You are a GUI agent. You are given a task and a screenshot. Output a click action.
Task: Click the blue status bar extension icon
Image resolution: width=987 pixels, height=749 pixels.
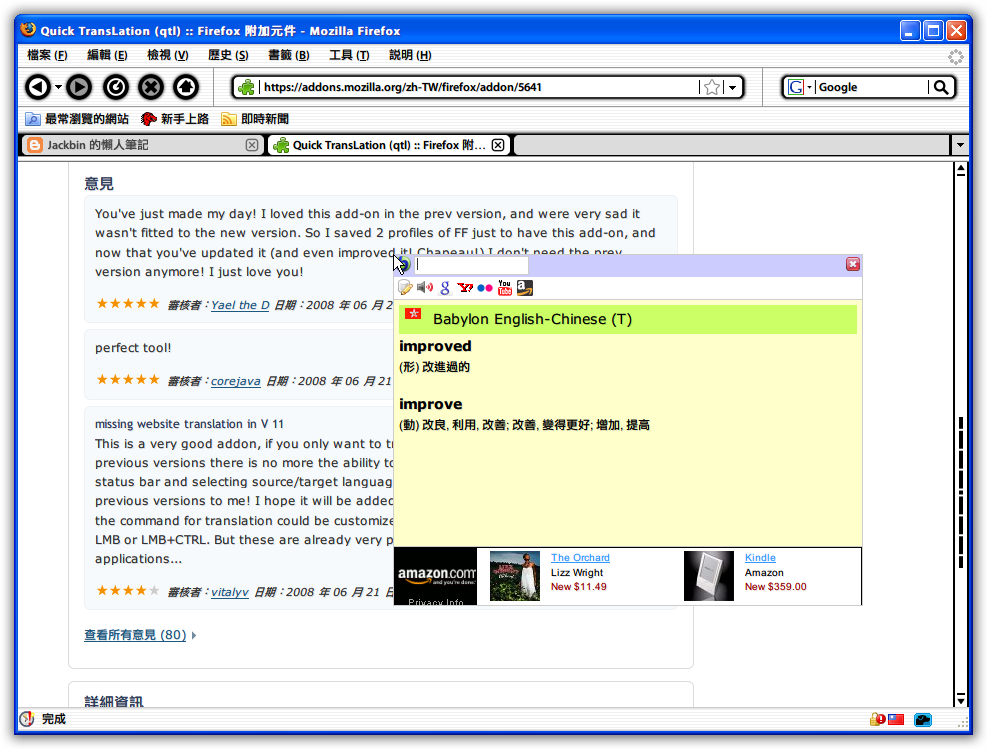pos(923,719)
